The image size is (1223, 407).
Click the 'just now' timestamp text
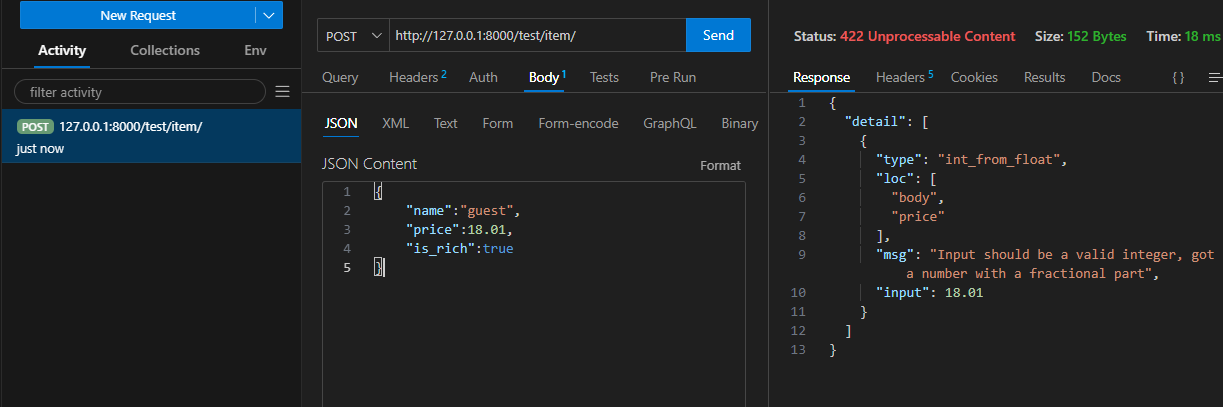point(40,148)
